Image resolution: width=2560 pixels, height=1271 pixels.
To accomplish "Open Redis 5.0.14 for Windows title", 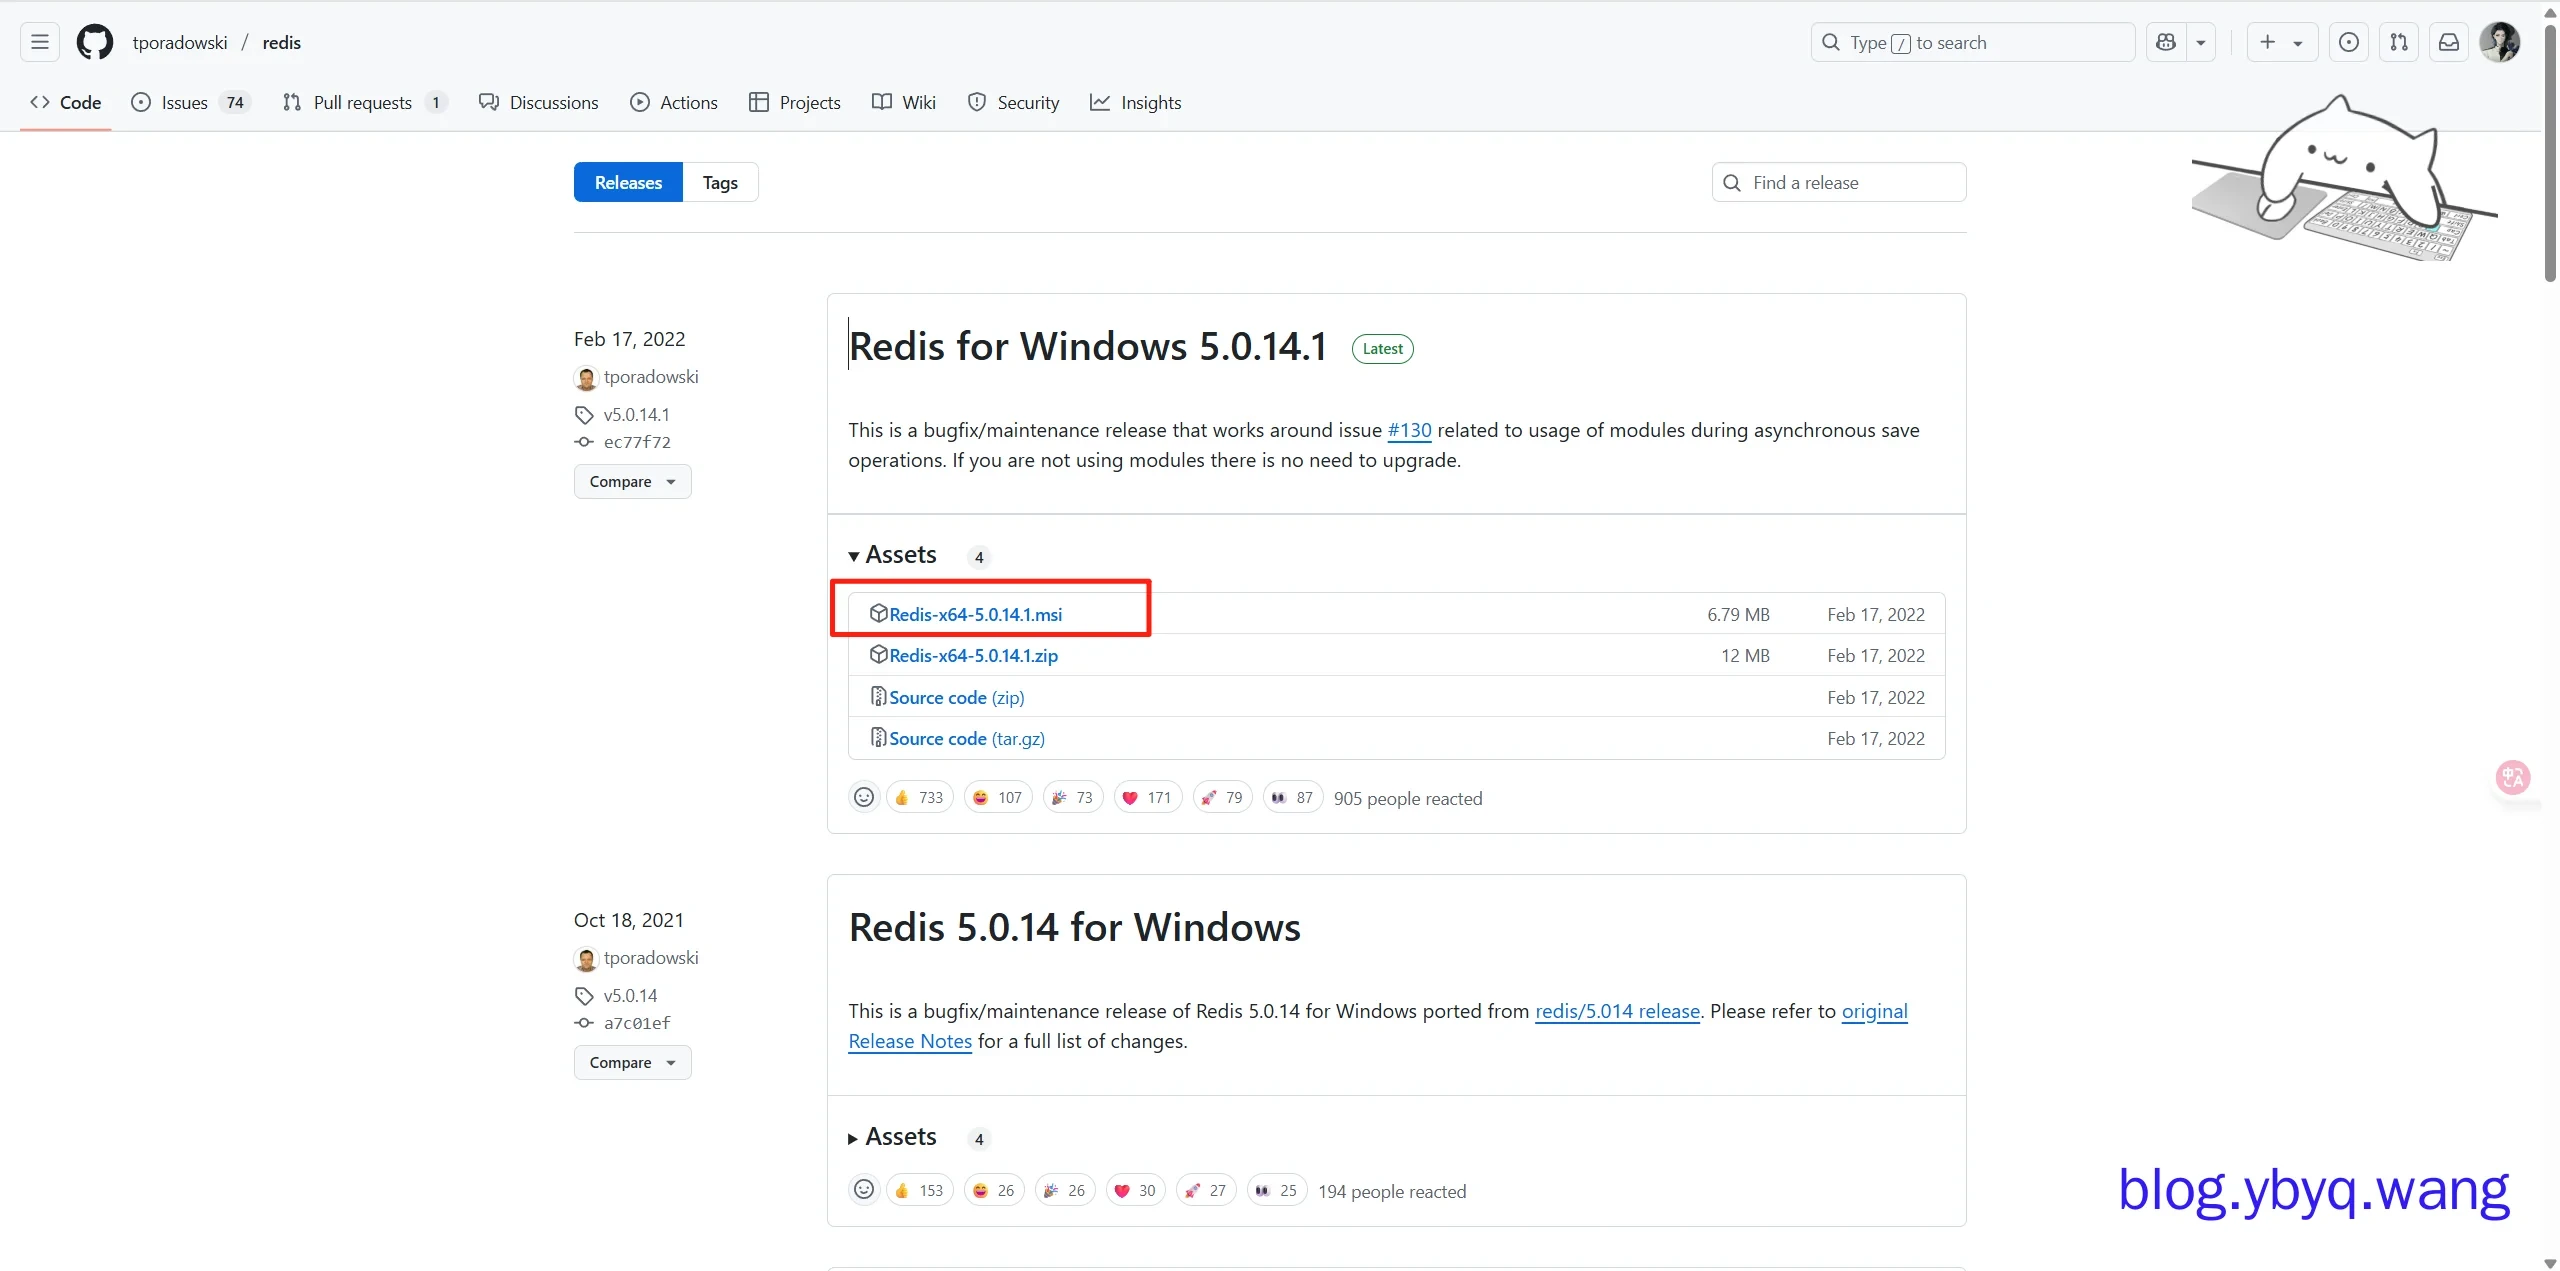I will tap(1075, 927).
